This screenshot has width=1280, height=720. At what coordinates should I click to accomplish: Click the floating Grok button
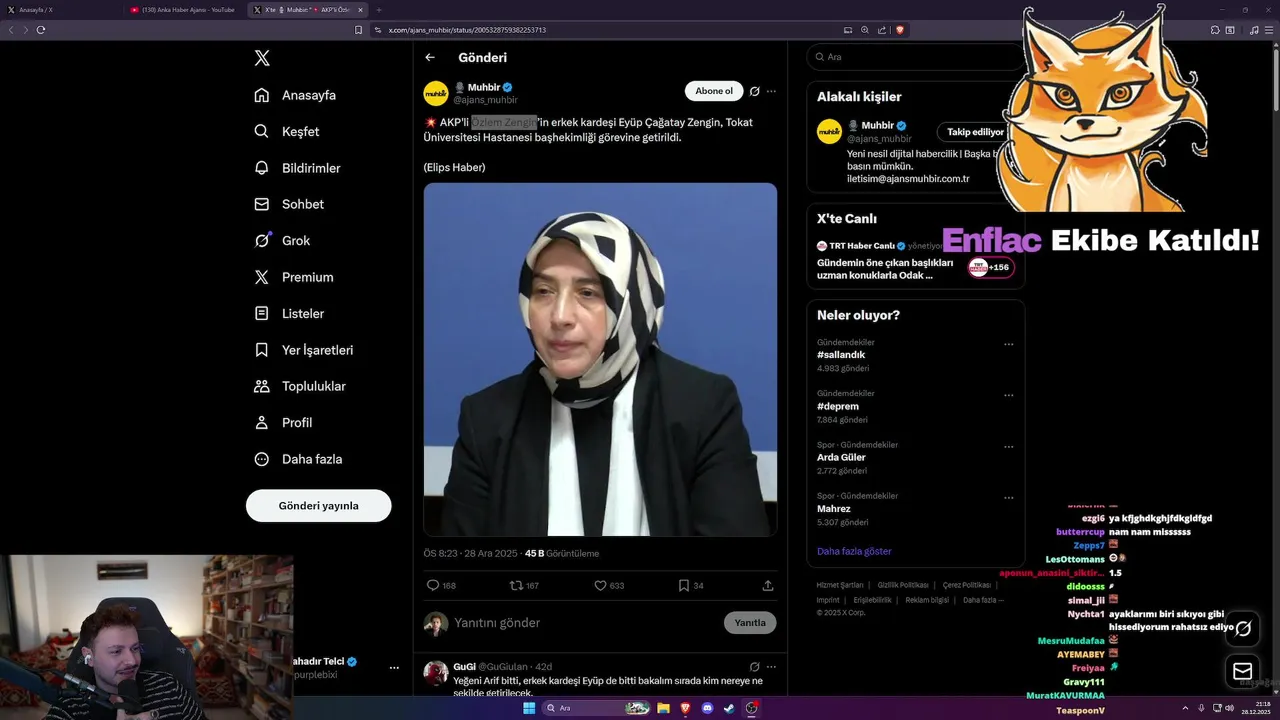coord(1243,629)
